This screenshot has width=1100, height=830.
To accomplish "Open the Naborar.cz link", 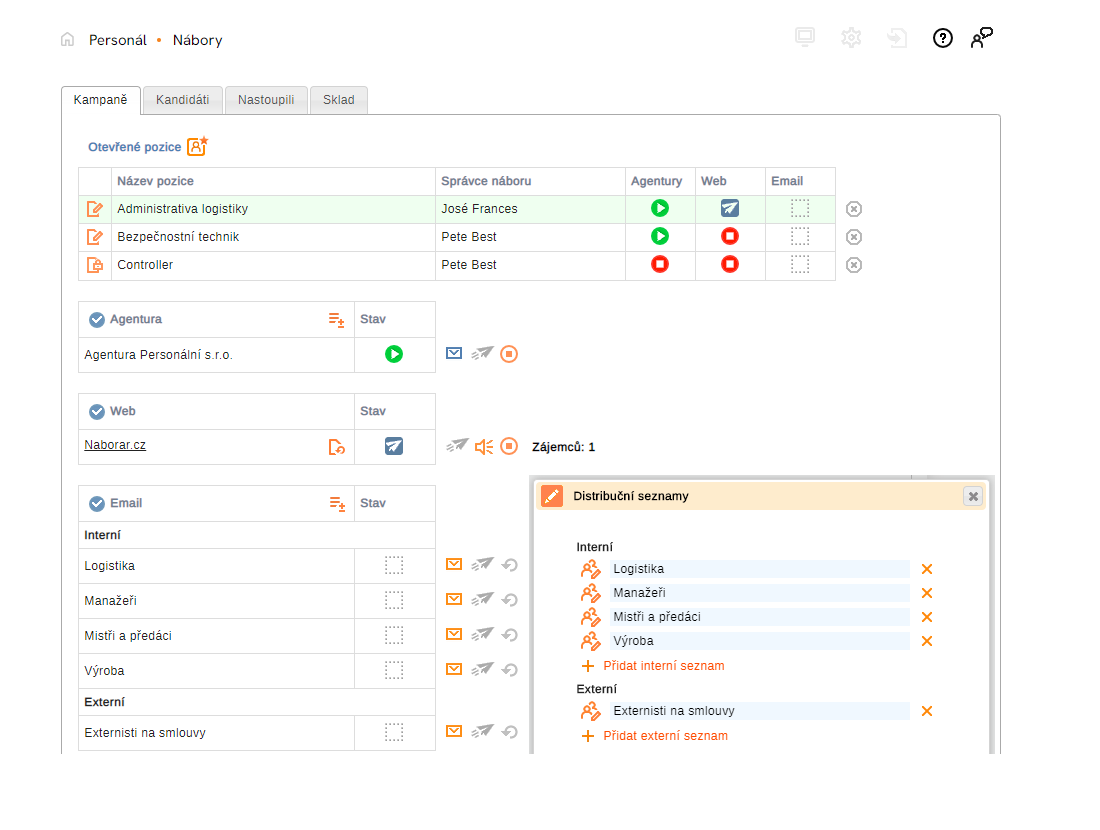I will pyautogui.click(x=115, y=445).
